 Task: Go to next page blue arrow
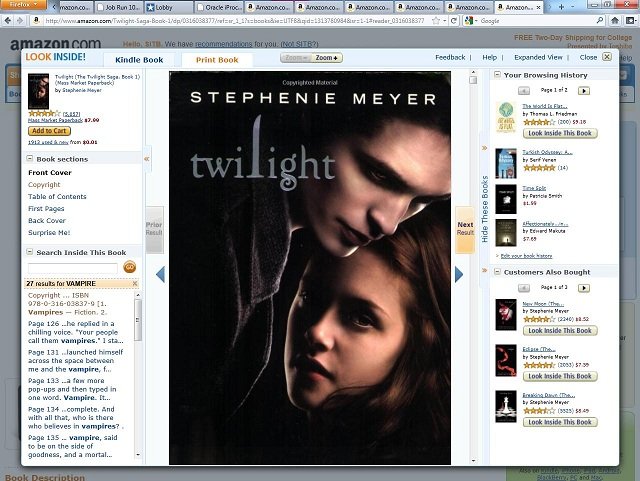coord(459,274)
